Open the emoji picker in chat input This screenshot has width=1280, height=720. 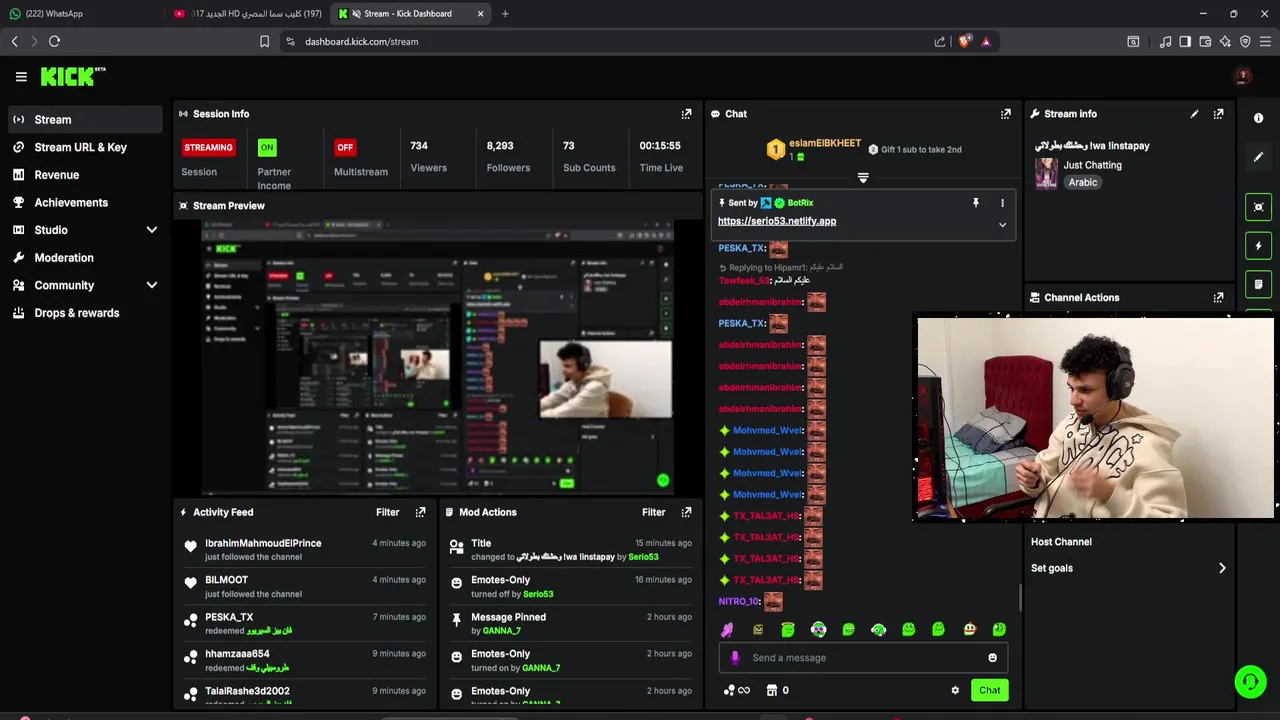[992, 658]
